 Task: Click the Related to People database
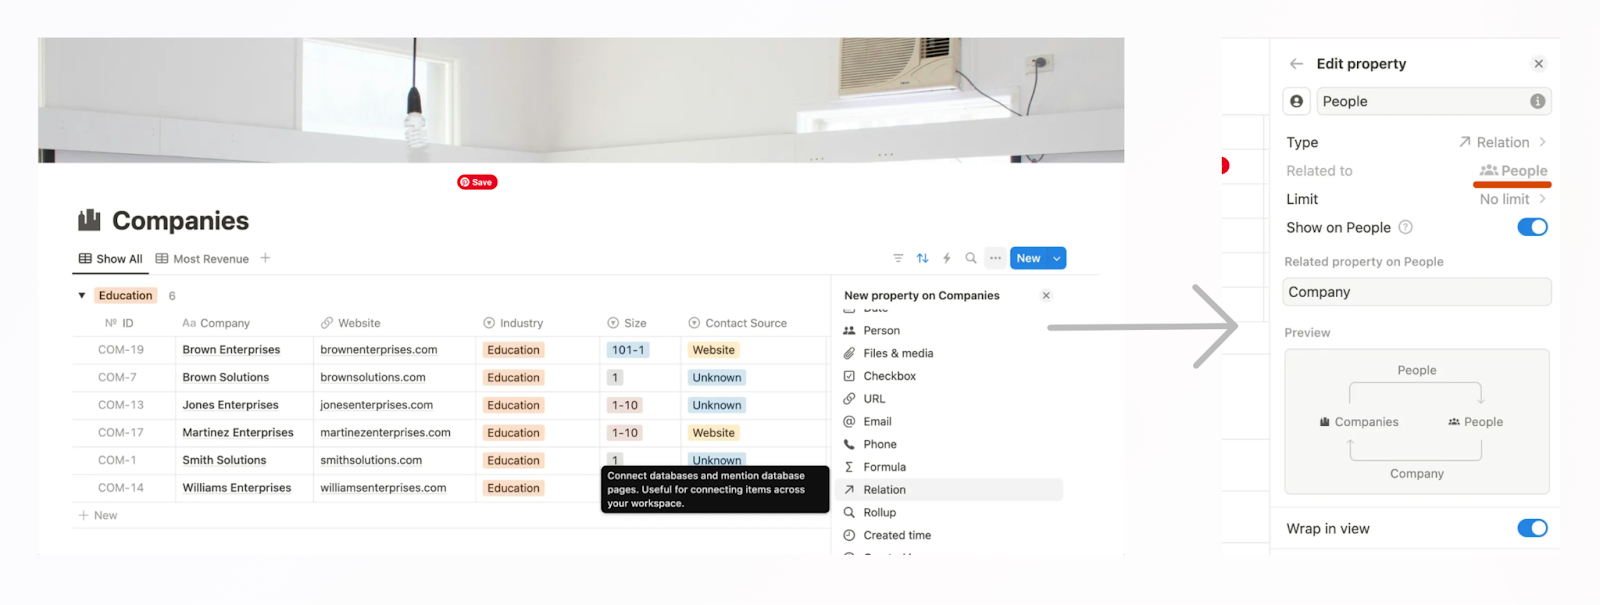tap(1514, 171)
